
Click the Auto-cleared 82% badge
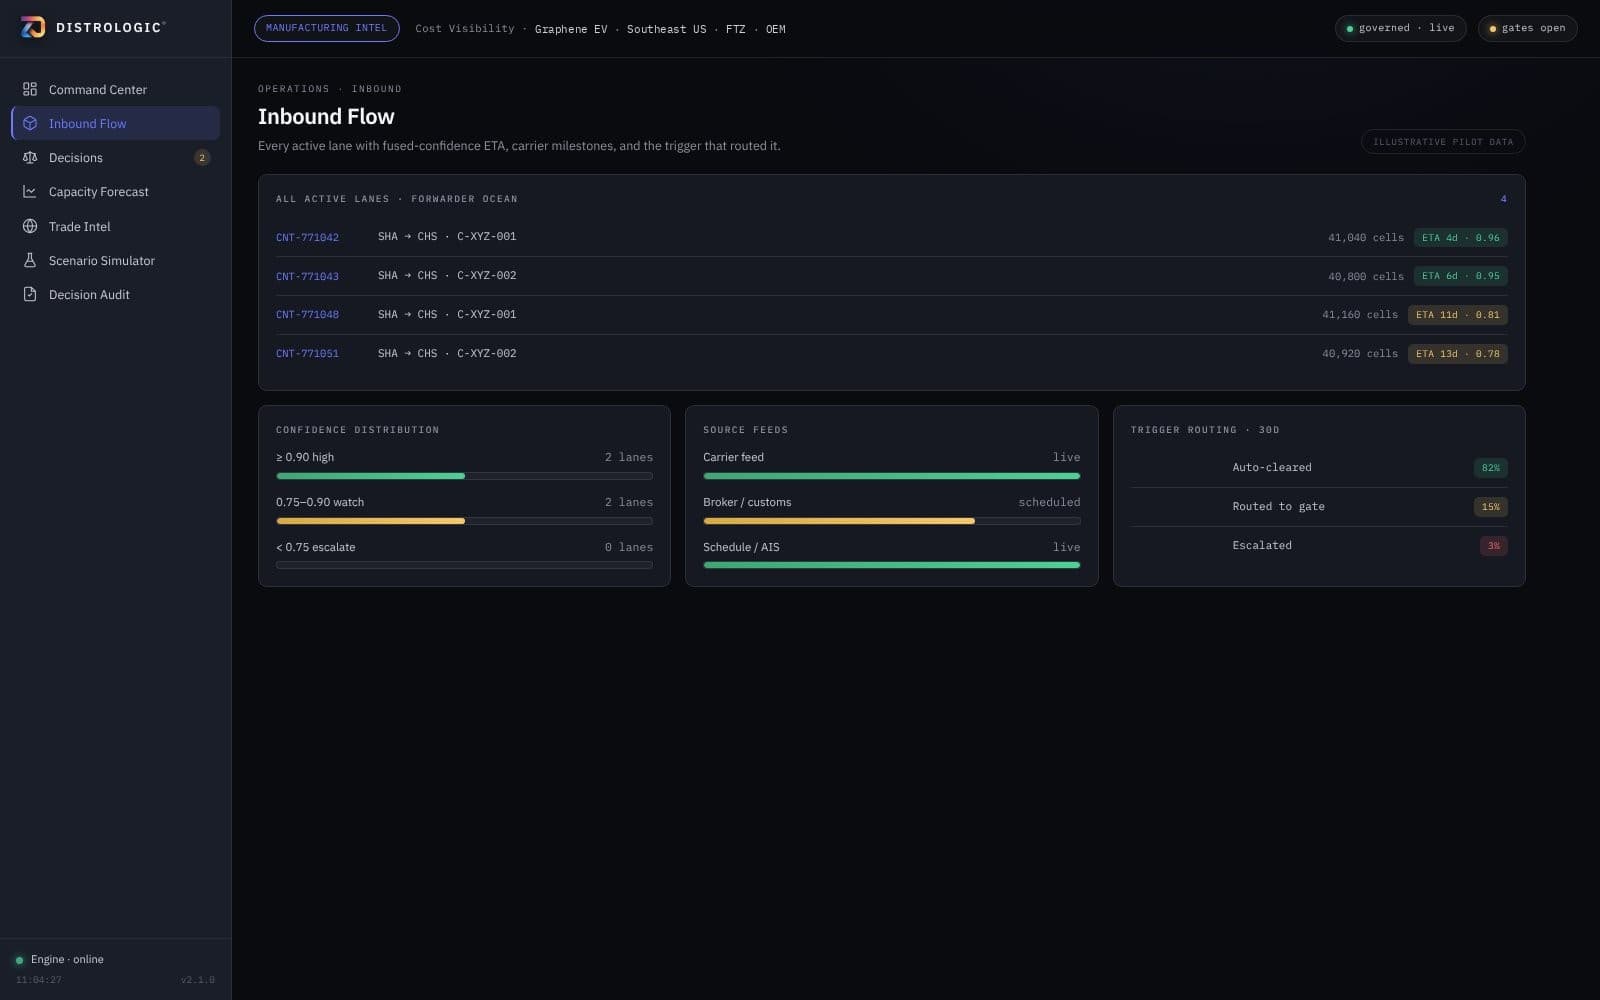point(1490,468)
